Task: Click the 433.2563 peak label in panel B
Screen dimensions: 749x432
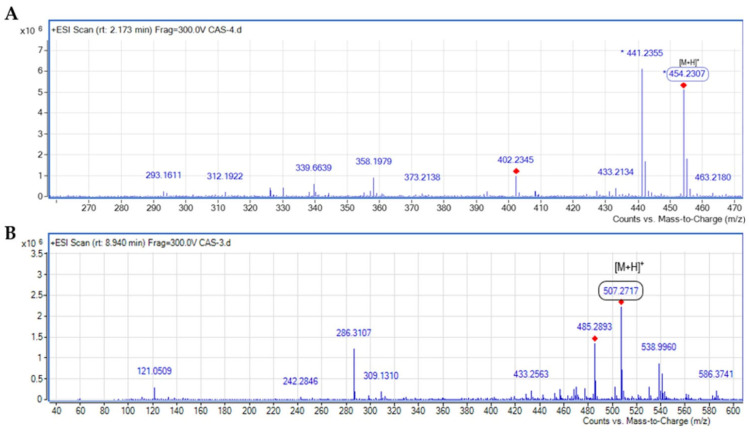Action: tap(531, 374)
